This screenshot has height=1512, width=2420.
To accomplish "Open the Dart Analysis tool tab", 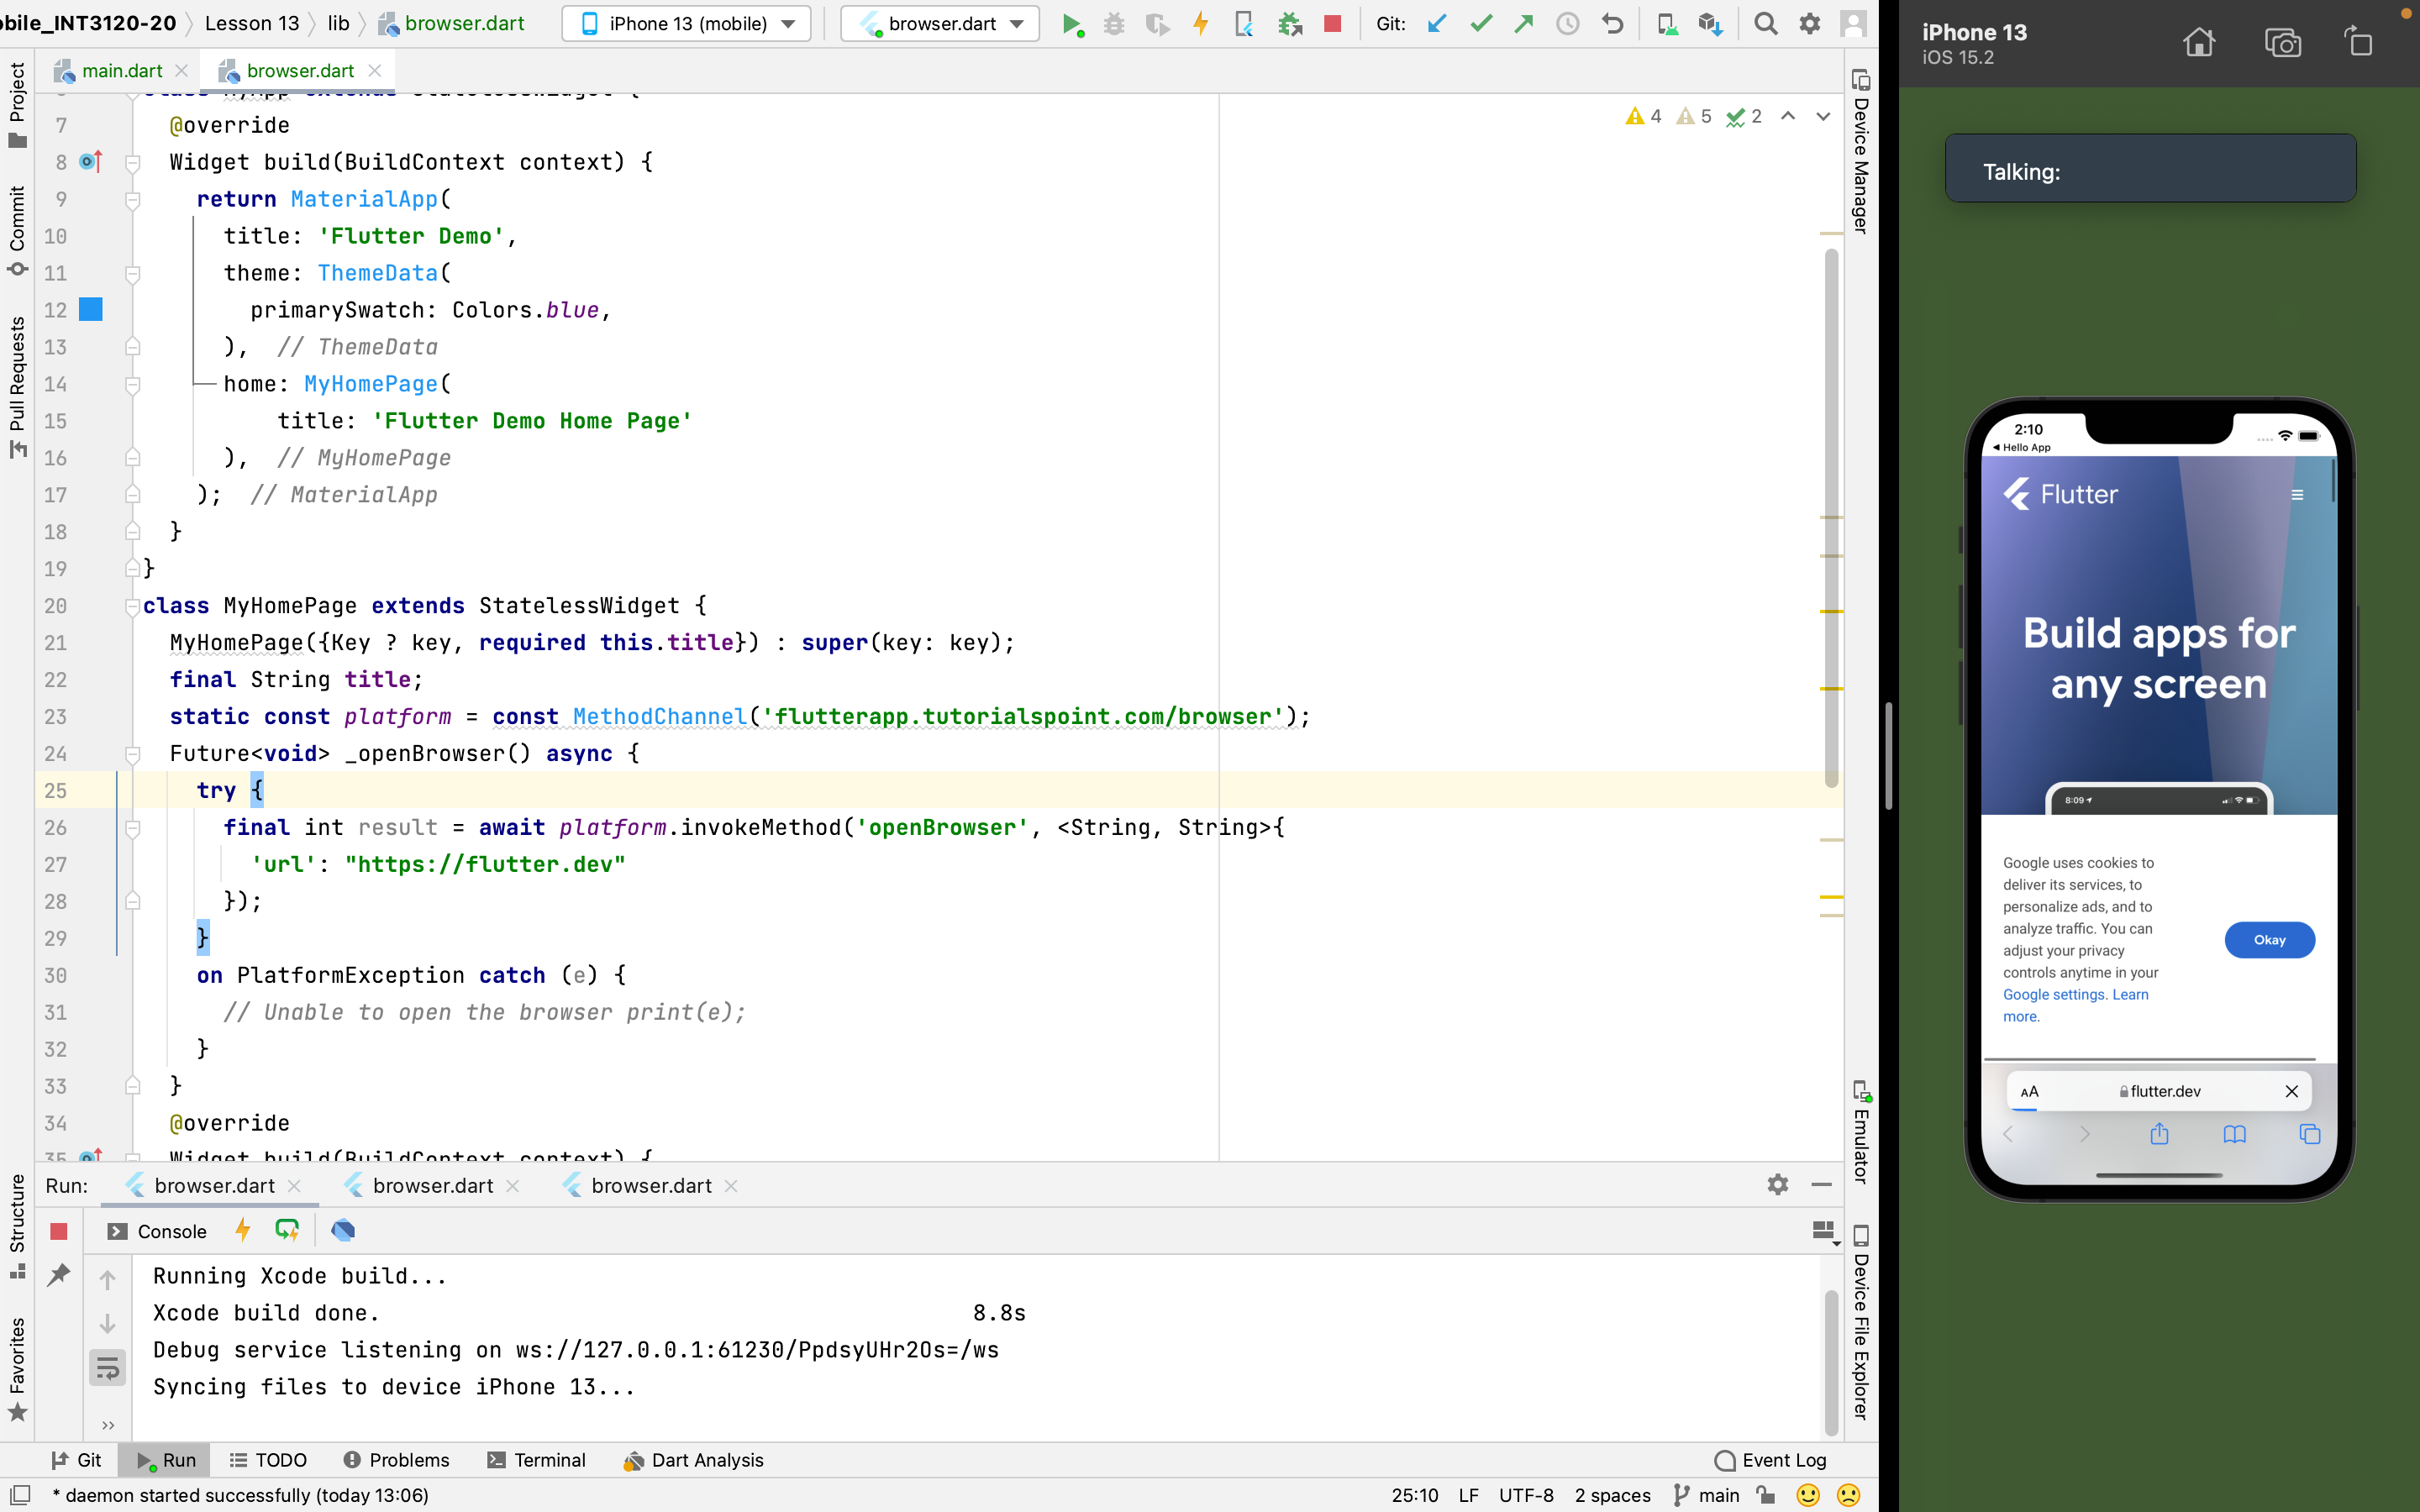I will [x=693, y=1460].
